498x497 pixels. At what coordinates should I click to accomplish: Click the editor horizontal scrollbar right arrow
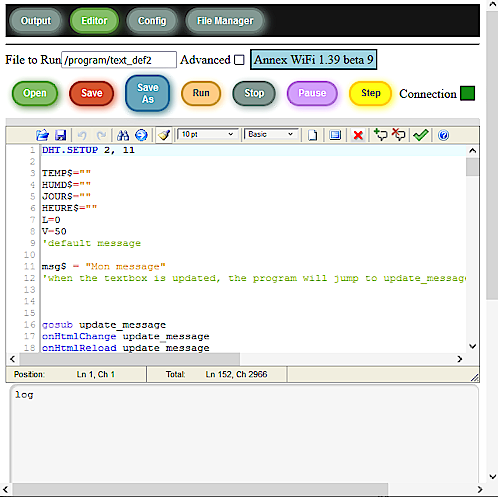point(460,359)
